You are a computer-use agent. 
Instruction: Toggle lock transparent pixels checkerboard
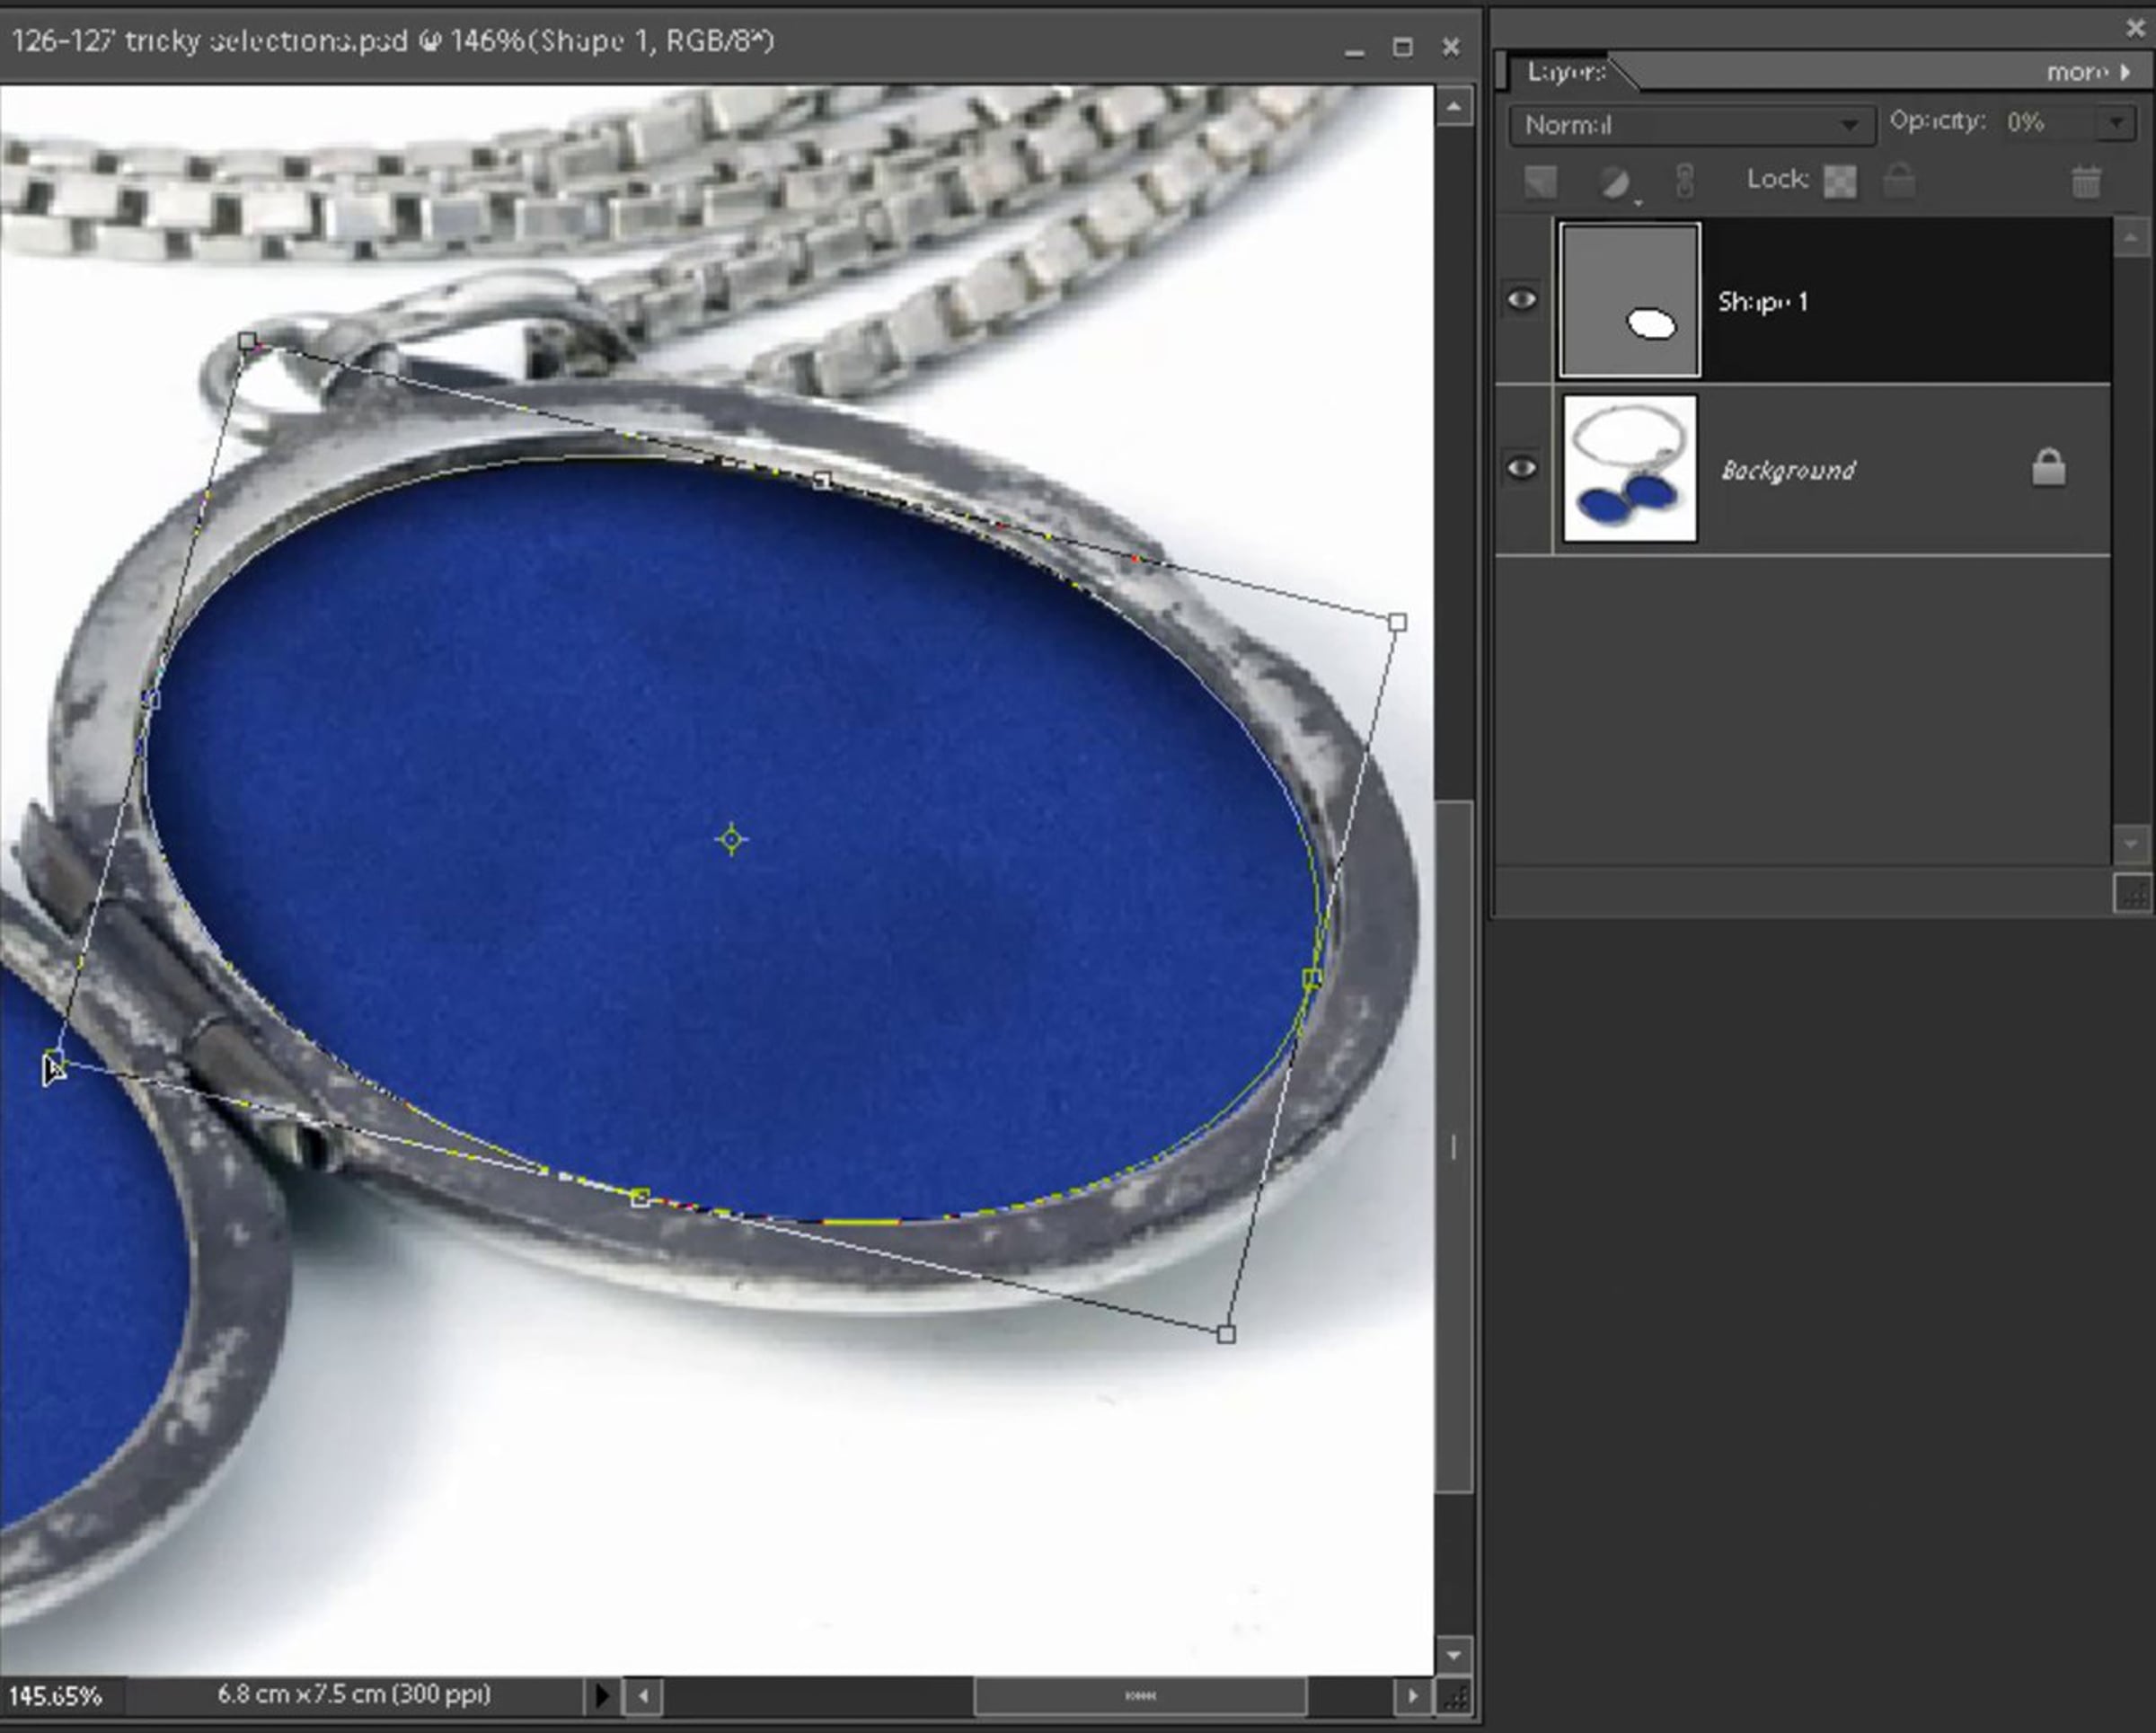1840,181
